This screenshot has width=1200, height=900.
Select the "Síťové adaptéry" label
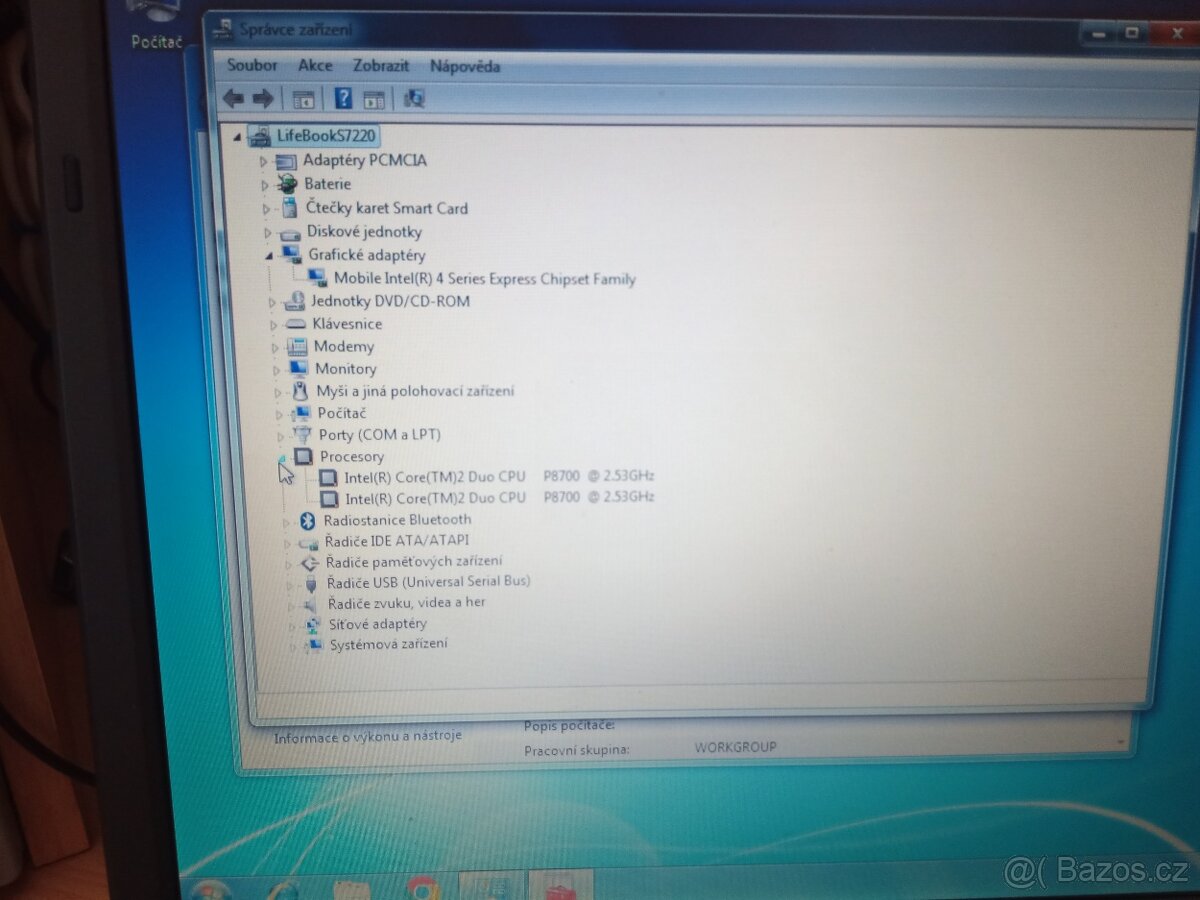point(378,624)
